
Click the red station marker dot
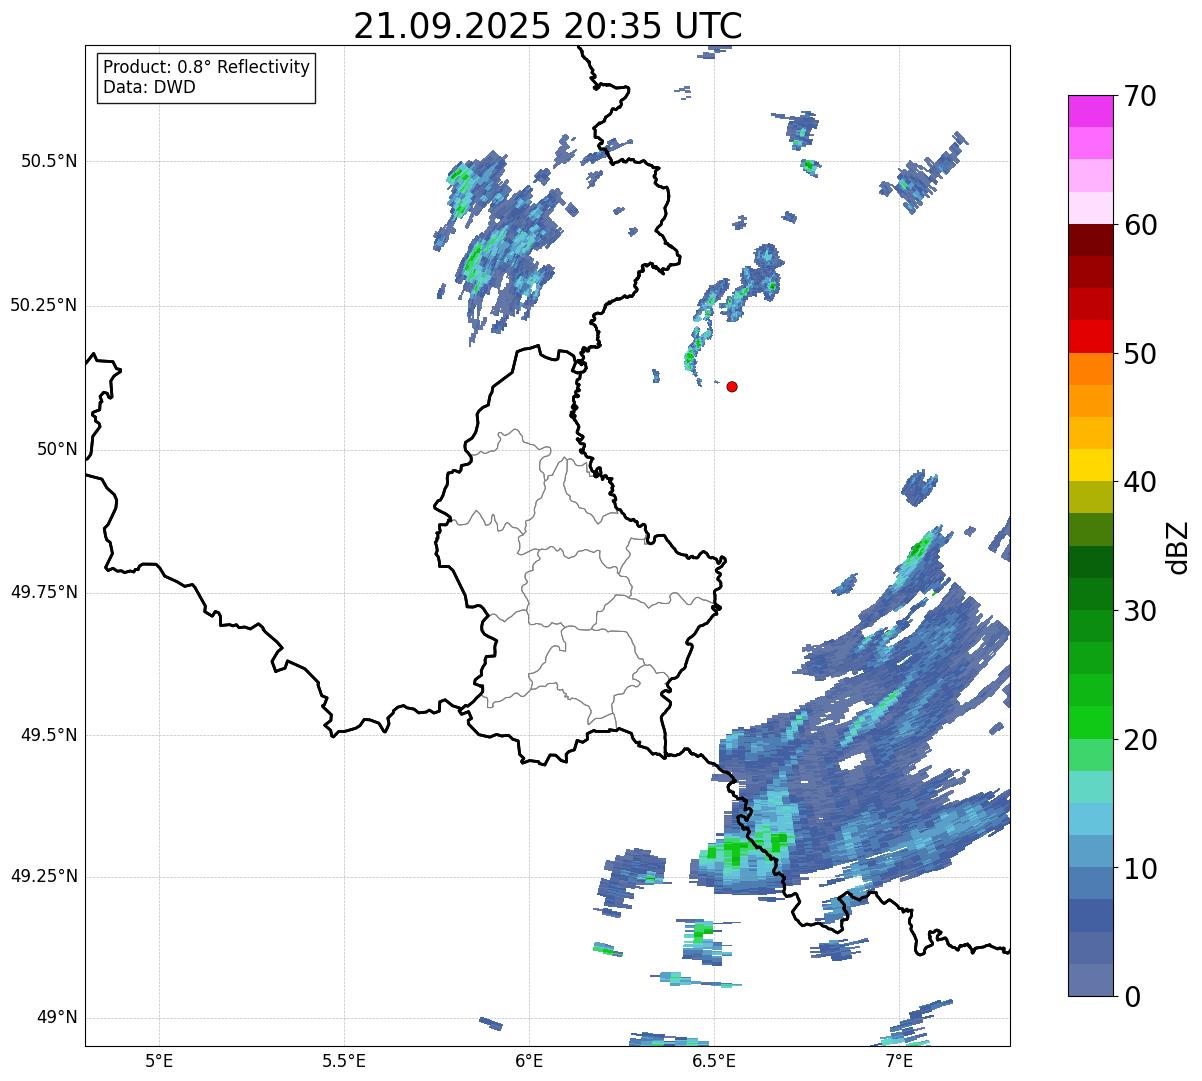pyautogui.click(x=732, y=386)
